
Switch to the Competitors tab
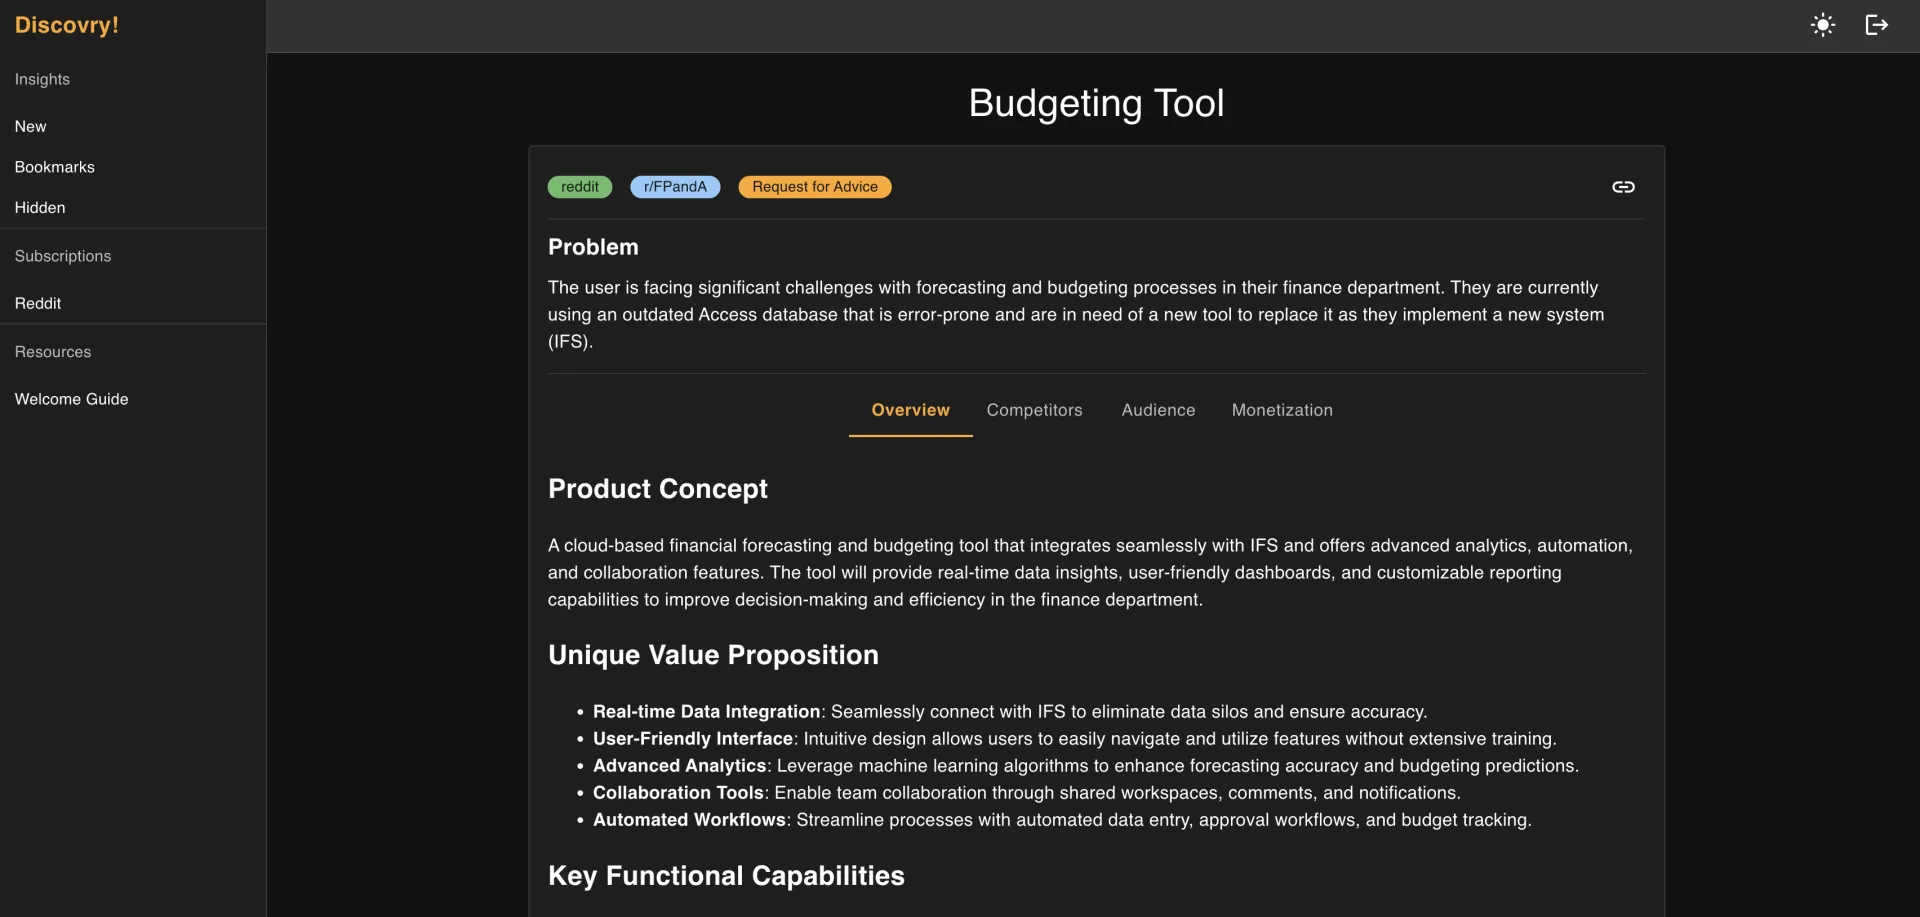click(x=1034, y=410)
